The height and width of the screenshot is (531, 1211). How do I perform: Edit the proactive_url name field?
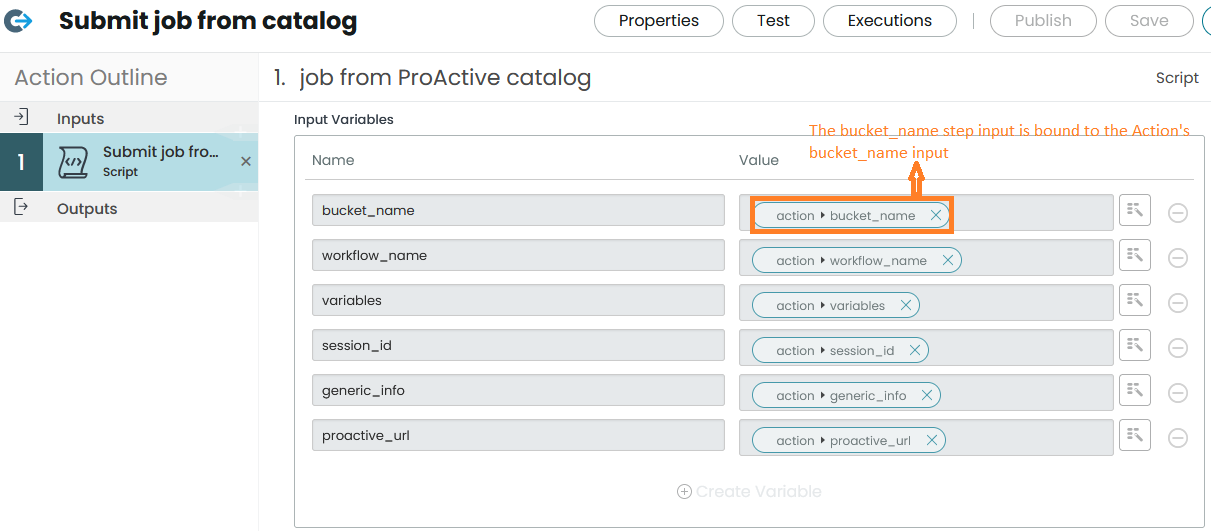(518, 435)
